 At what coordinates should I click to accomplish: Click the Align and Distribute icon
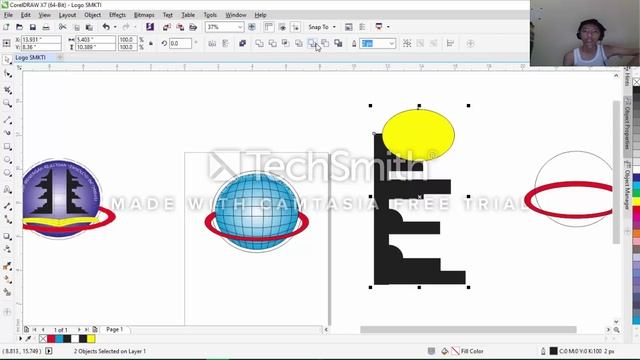(x=450, y=43)
